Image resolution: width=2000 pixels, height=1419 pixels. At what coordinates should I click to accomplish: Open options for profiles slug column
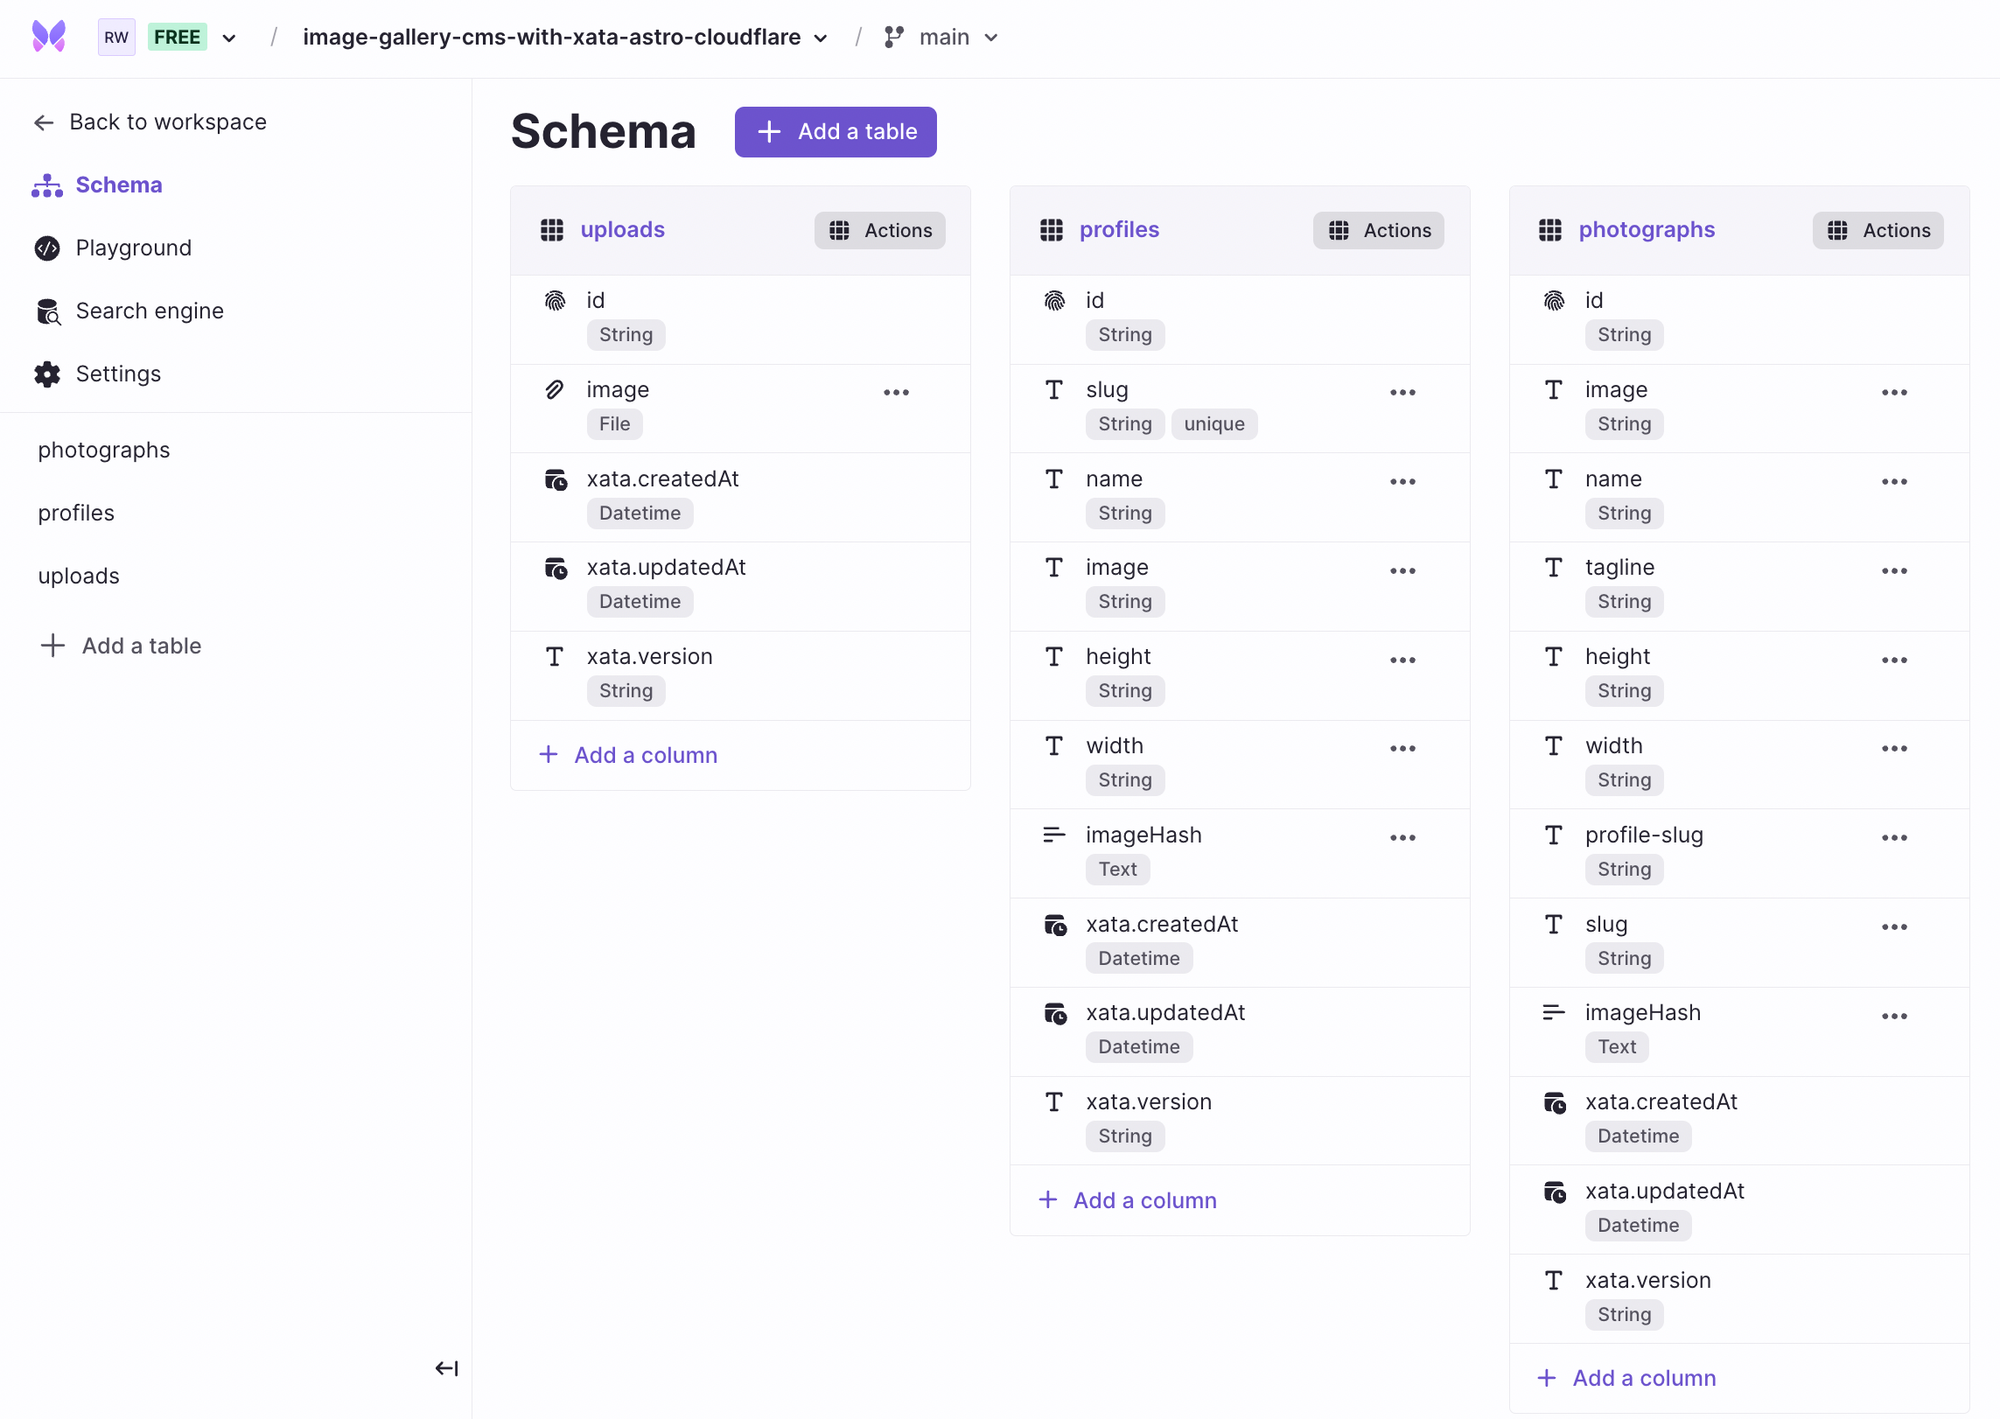pos(1402,393)
